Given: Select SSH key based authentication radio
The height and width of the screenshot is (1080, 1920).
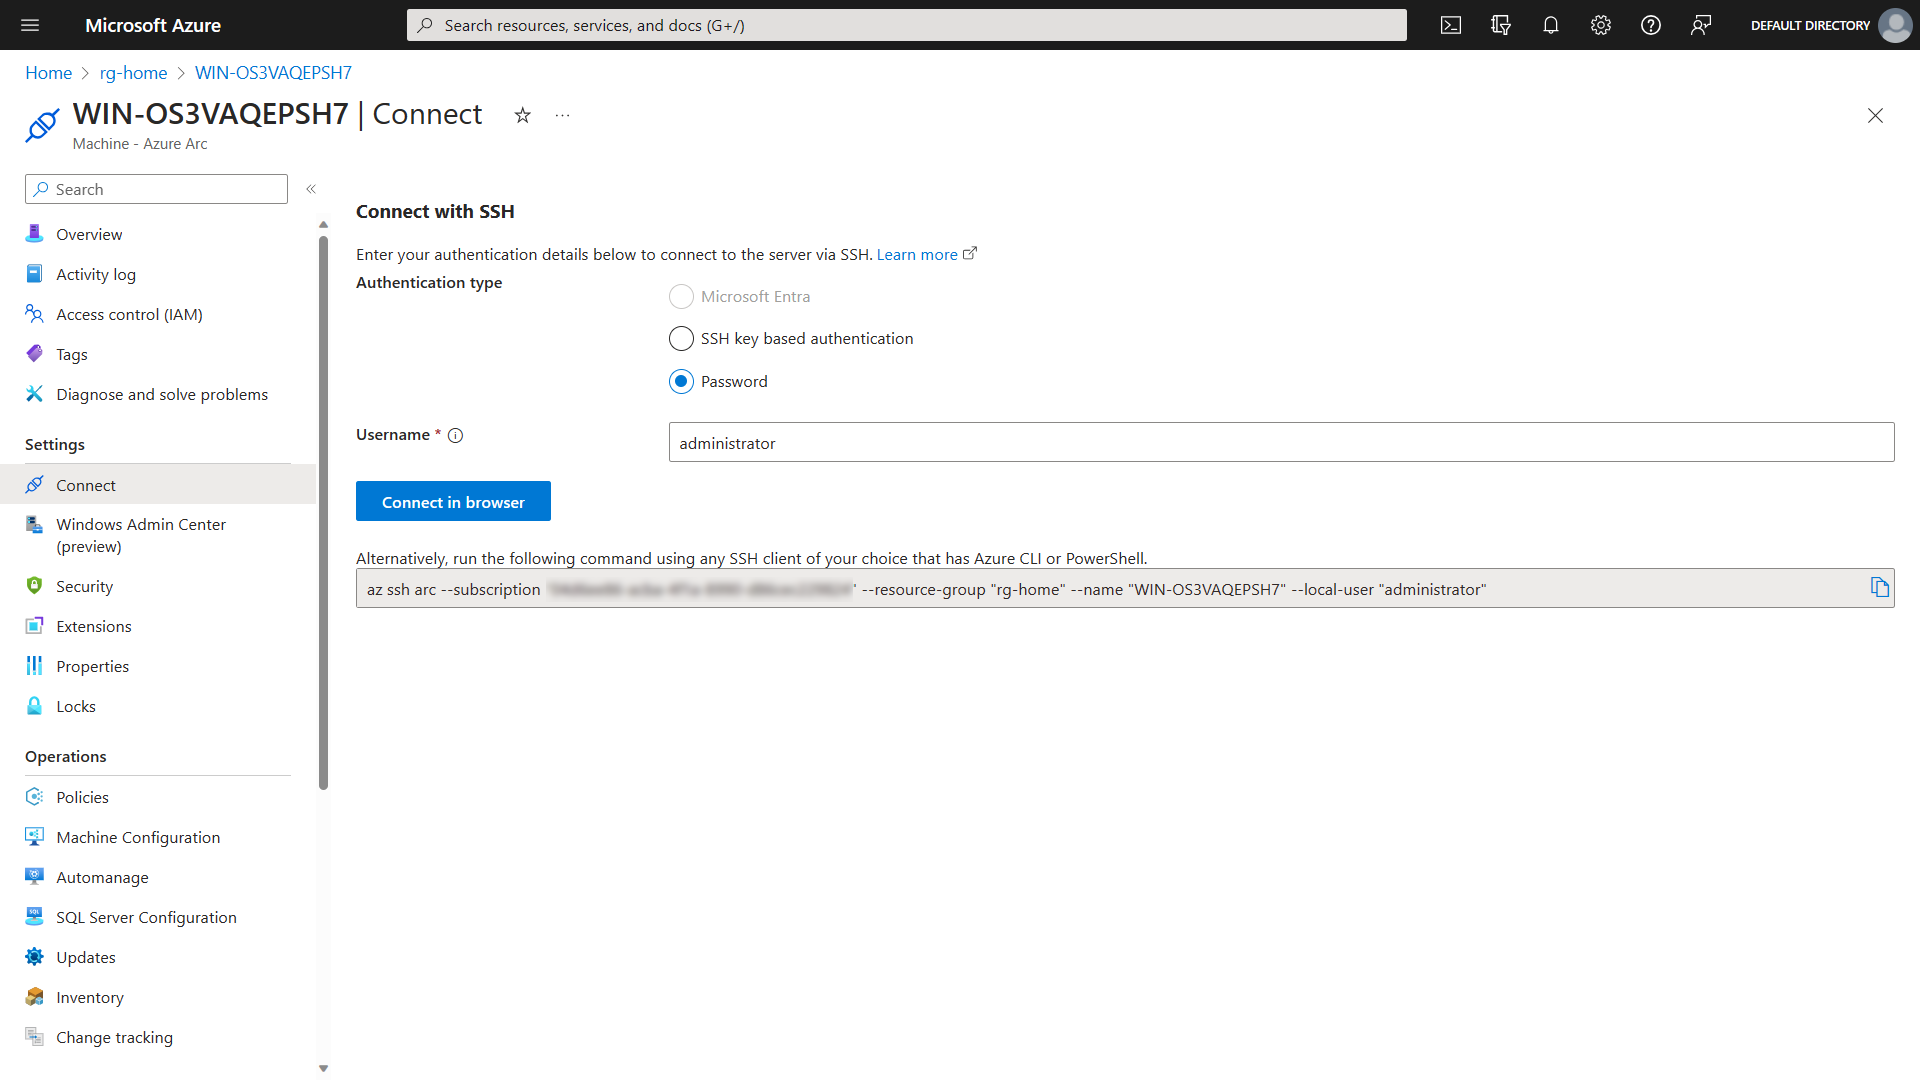Looking at the screenshot, I should click(x=681, y=338).
